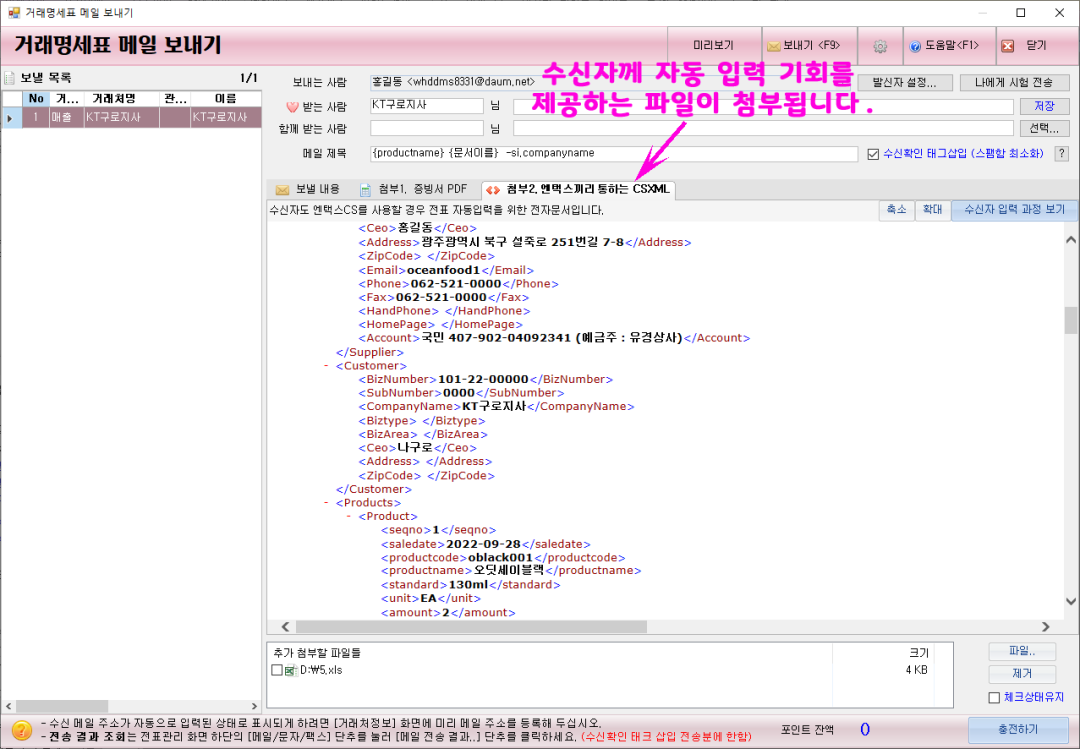
Task: Send mail with 보내기 <F9> button
Action: 809,45
